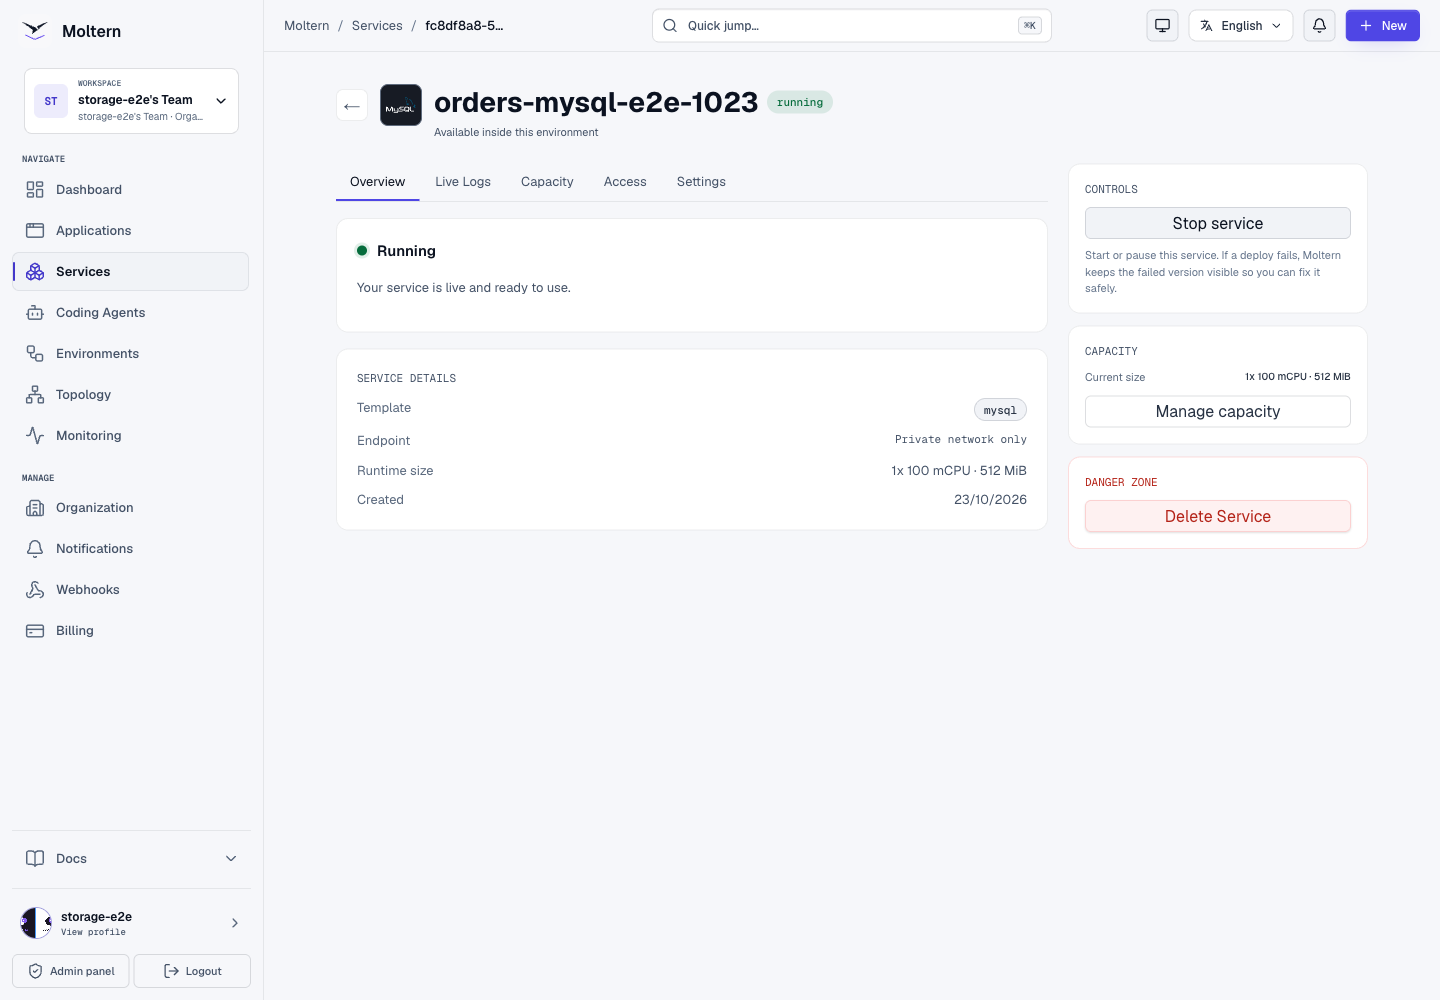Open the Webhooks icon
1440x1000 pixels.
pos(35,590)
